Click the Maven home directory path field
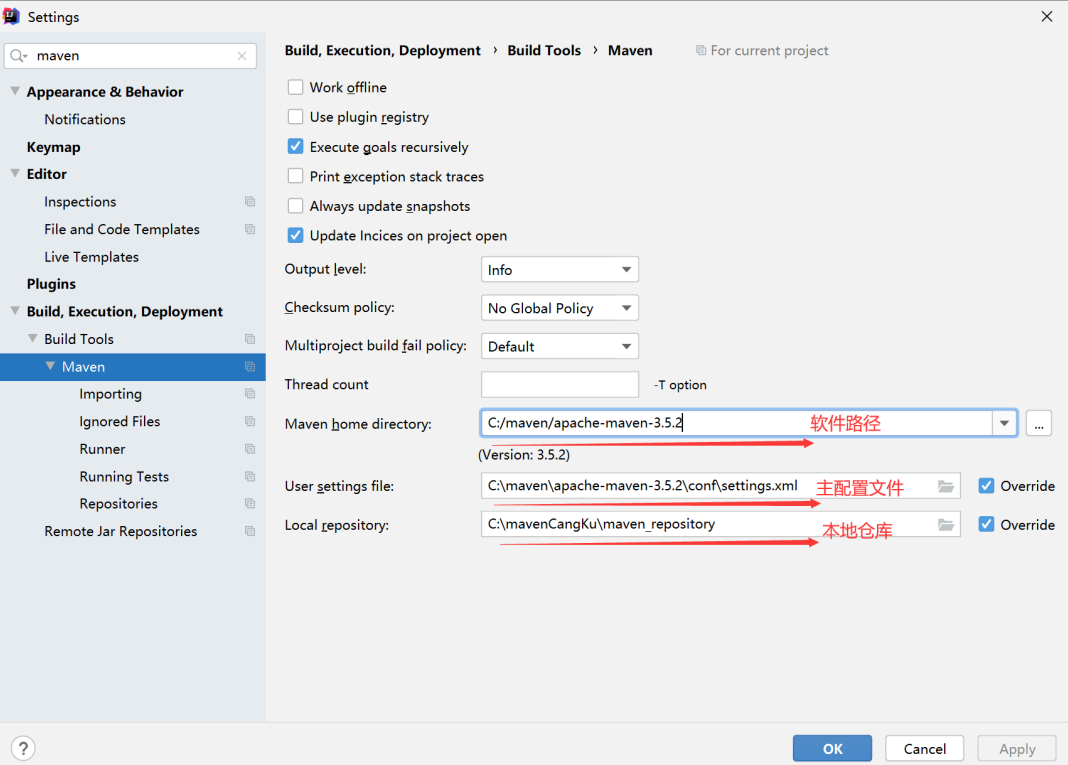Screen dimensions: 1068x765 coord(736,423)
